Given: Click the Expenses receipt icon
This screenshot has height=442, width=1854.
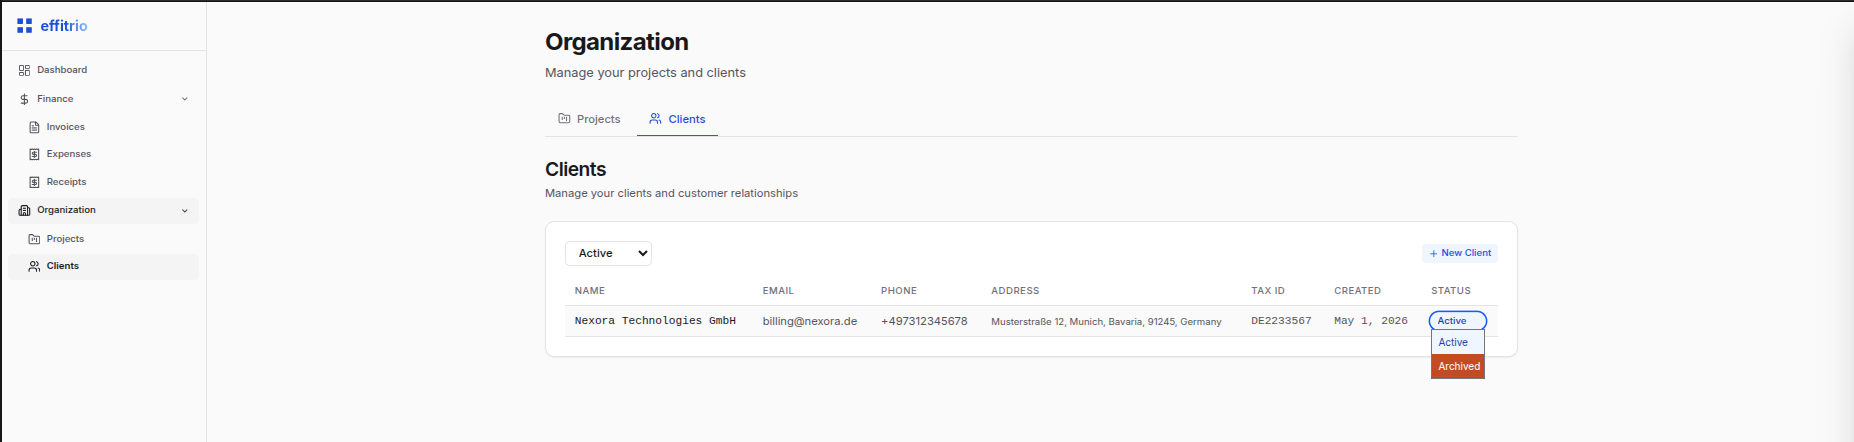Looking at the screenshot, I should (x=34, y=154).
